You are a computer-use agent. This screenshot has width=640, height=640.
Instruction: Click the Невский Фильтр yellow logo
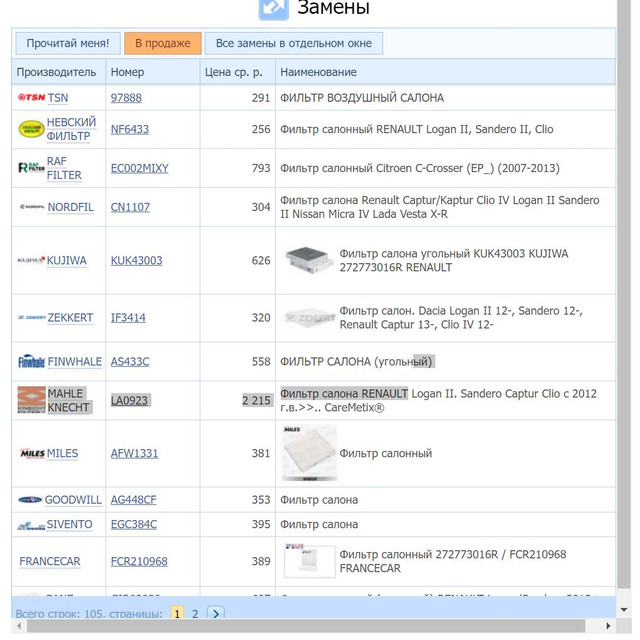click(x=31, y=129)
